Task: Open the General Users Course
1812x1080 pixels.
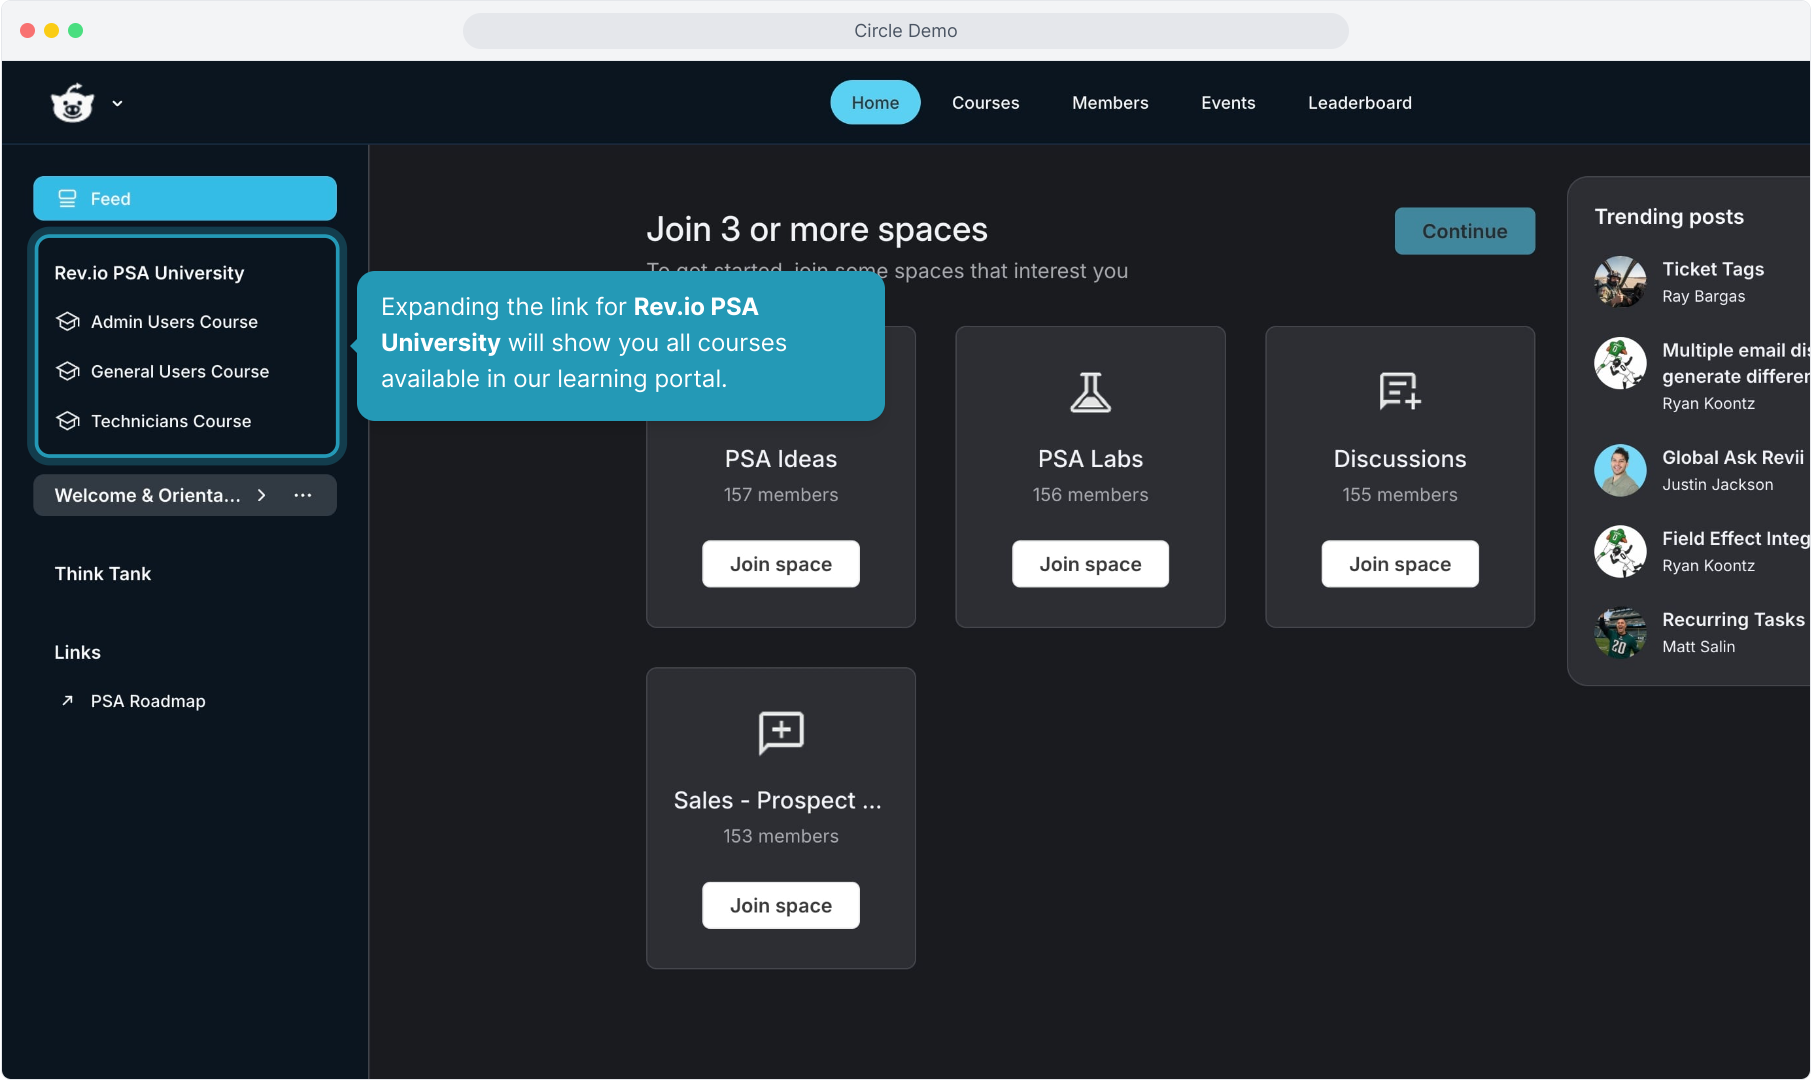Action: click(180, 371)
